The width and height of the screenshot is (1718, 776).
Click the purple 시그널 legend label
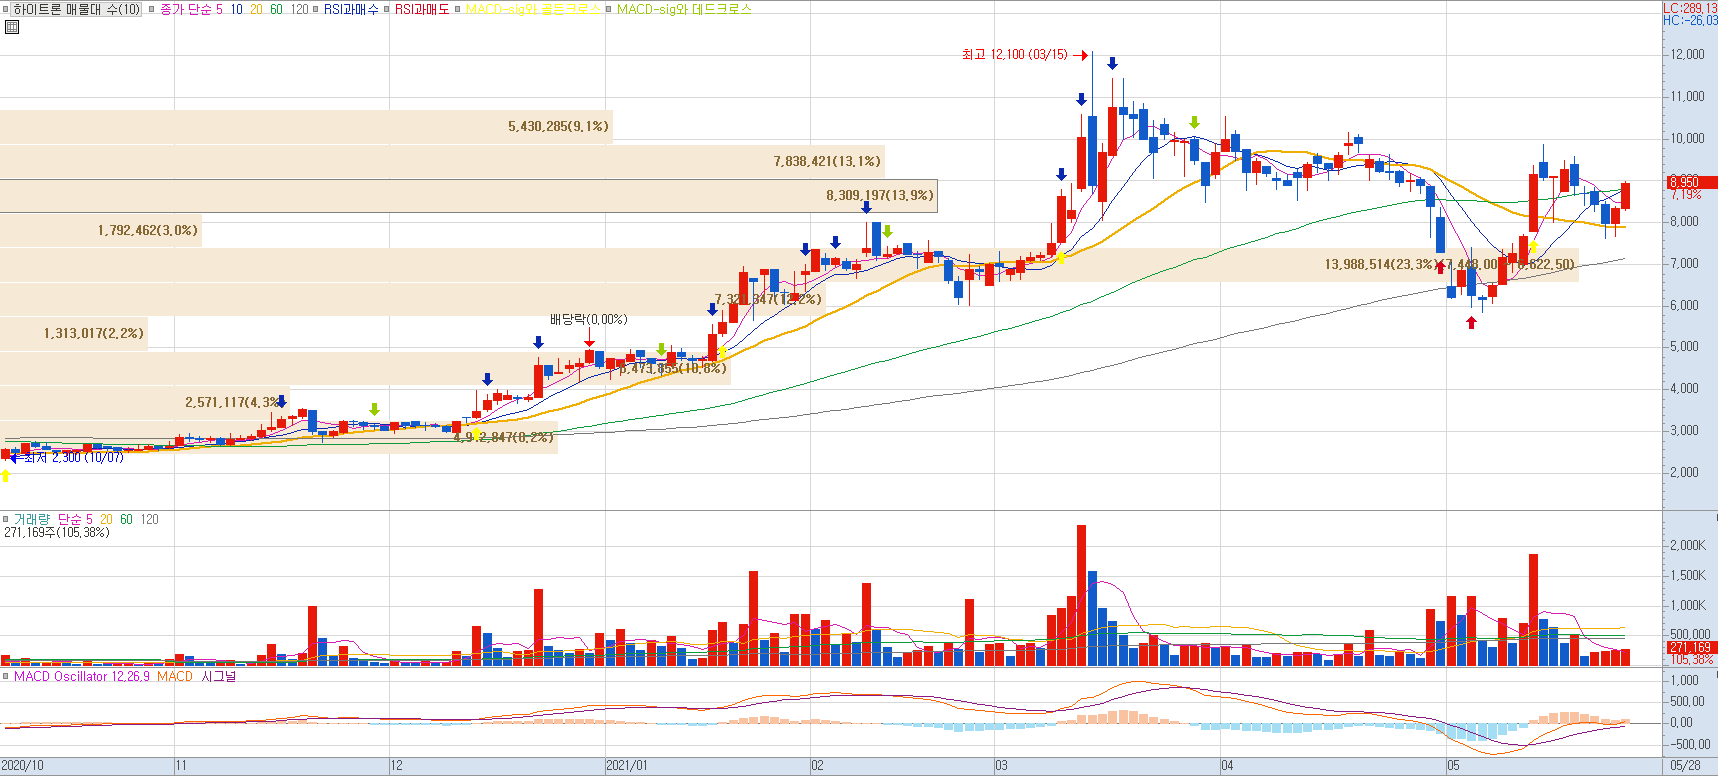(219, 677)
